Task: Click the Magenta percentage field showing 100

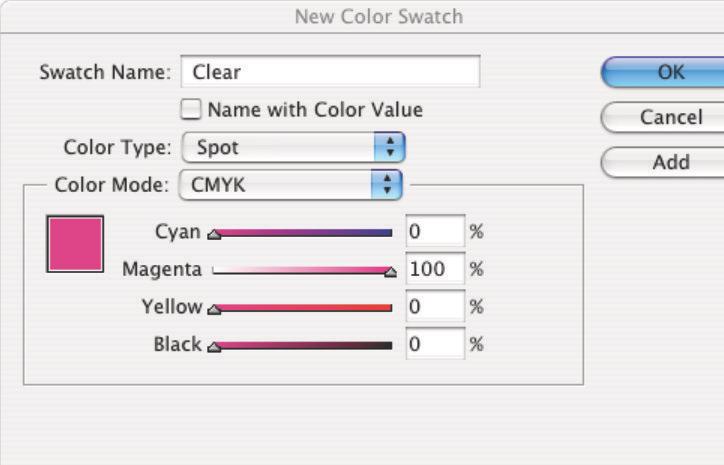Action: point(435,269)
